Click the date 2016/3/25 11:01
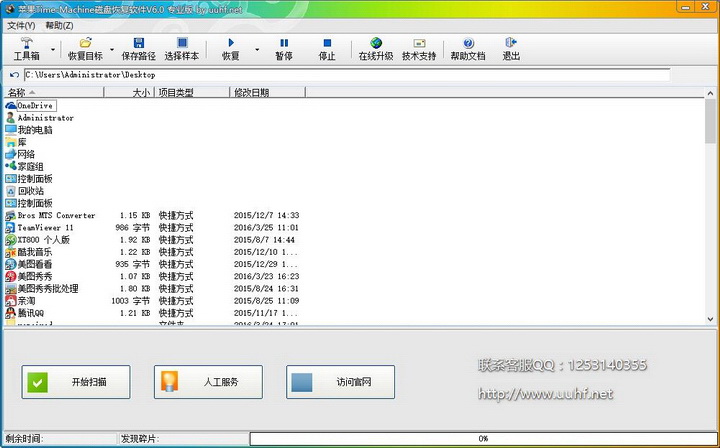 266,228
